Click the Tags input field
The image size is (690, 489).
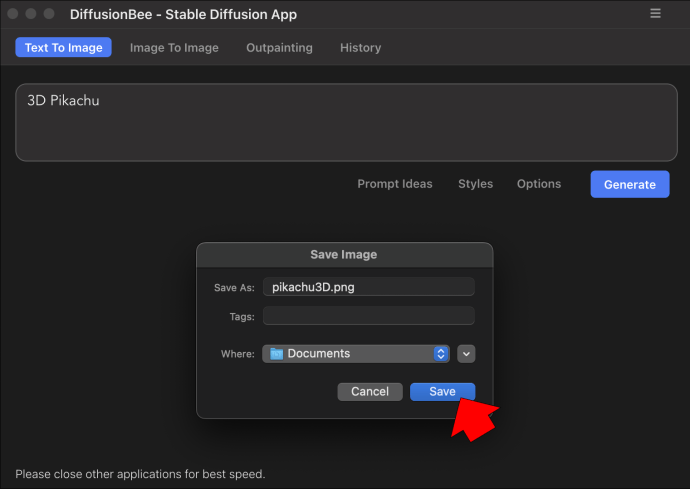369,316
